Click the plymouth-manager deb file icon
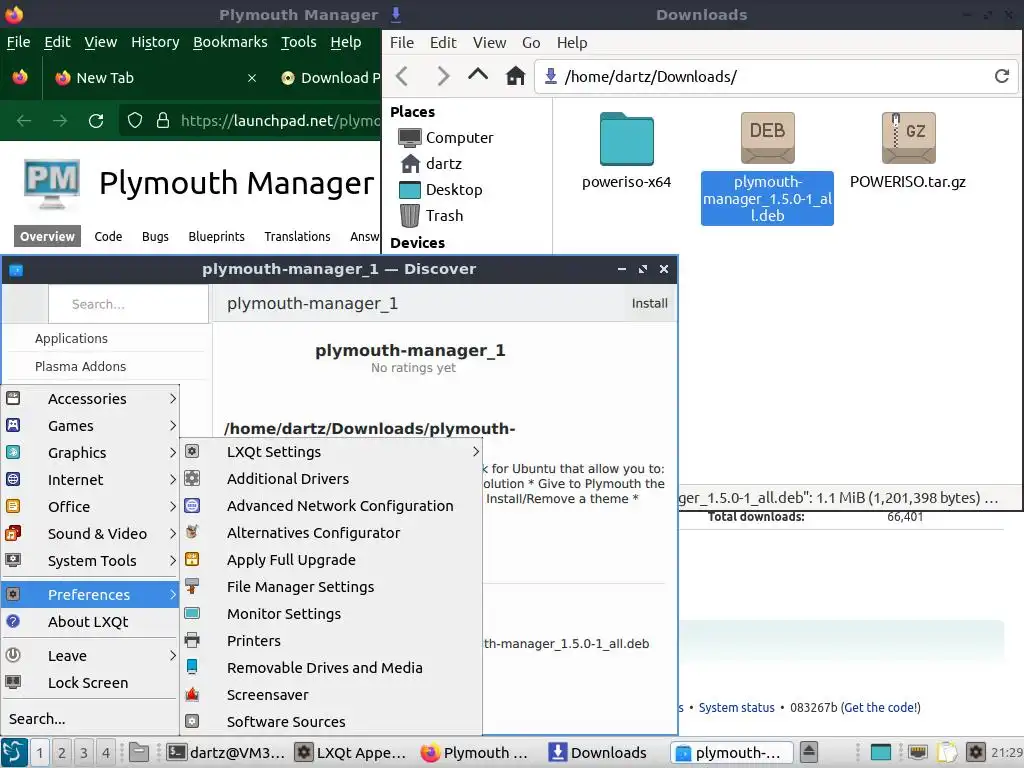This screenshot has height=768, width=1024. pos(767,138)
